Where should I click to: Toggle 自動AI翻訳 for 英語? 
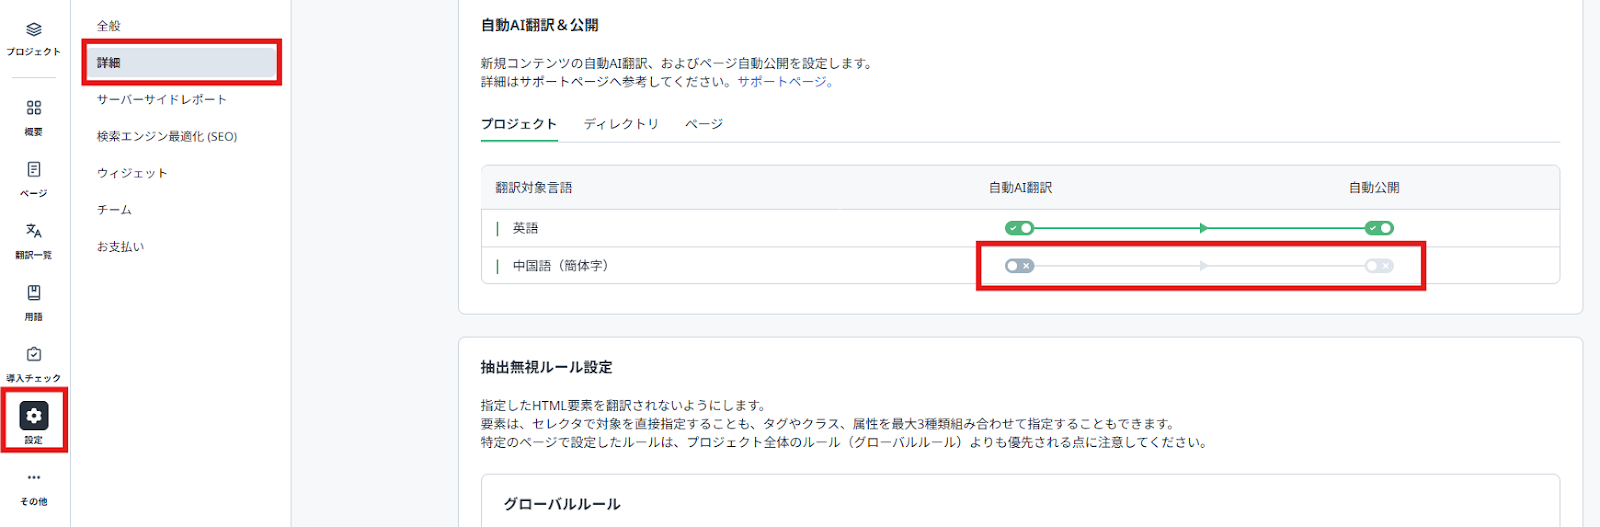coord(1019,228)
